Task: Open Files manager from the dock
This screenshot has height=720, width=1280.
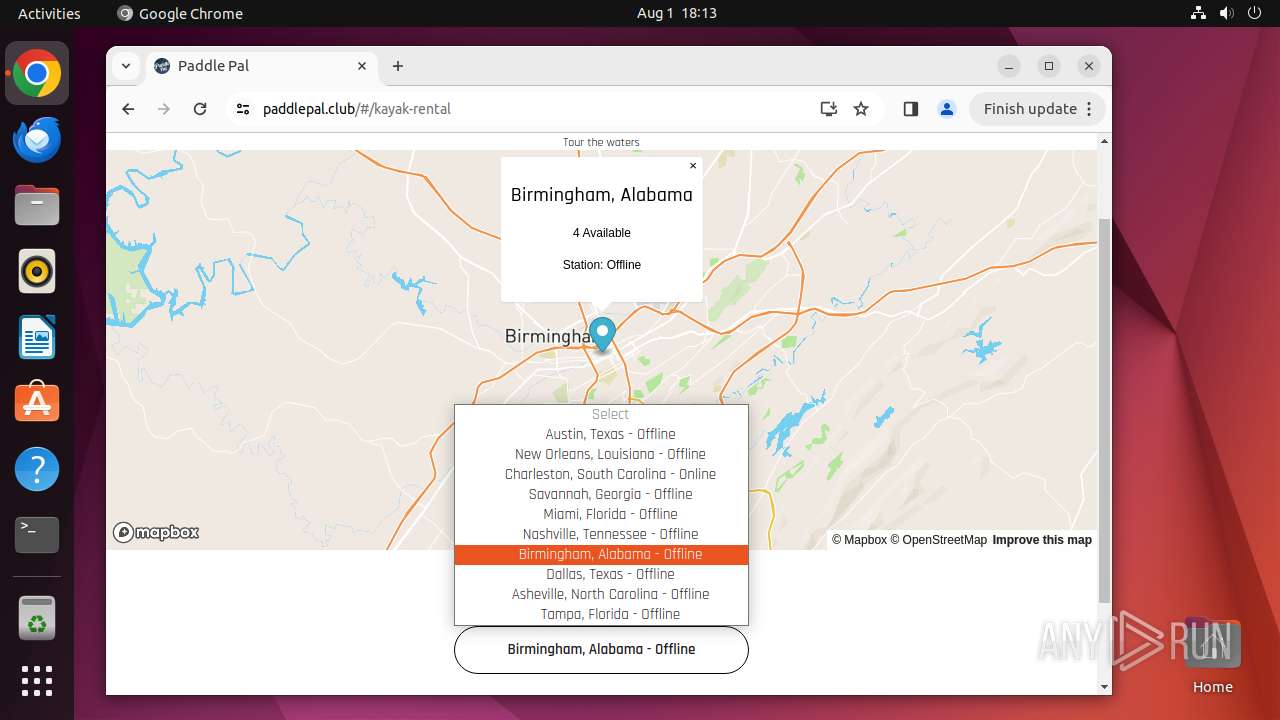Action: tap(37, 205)
